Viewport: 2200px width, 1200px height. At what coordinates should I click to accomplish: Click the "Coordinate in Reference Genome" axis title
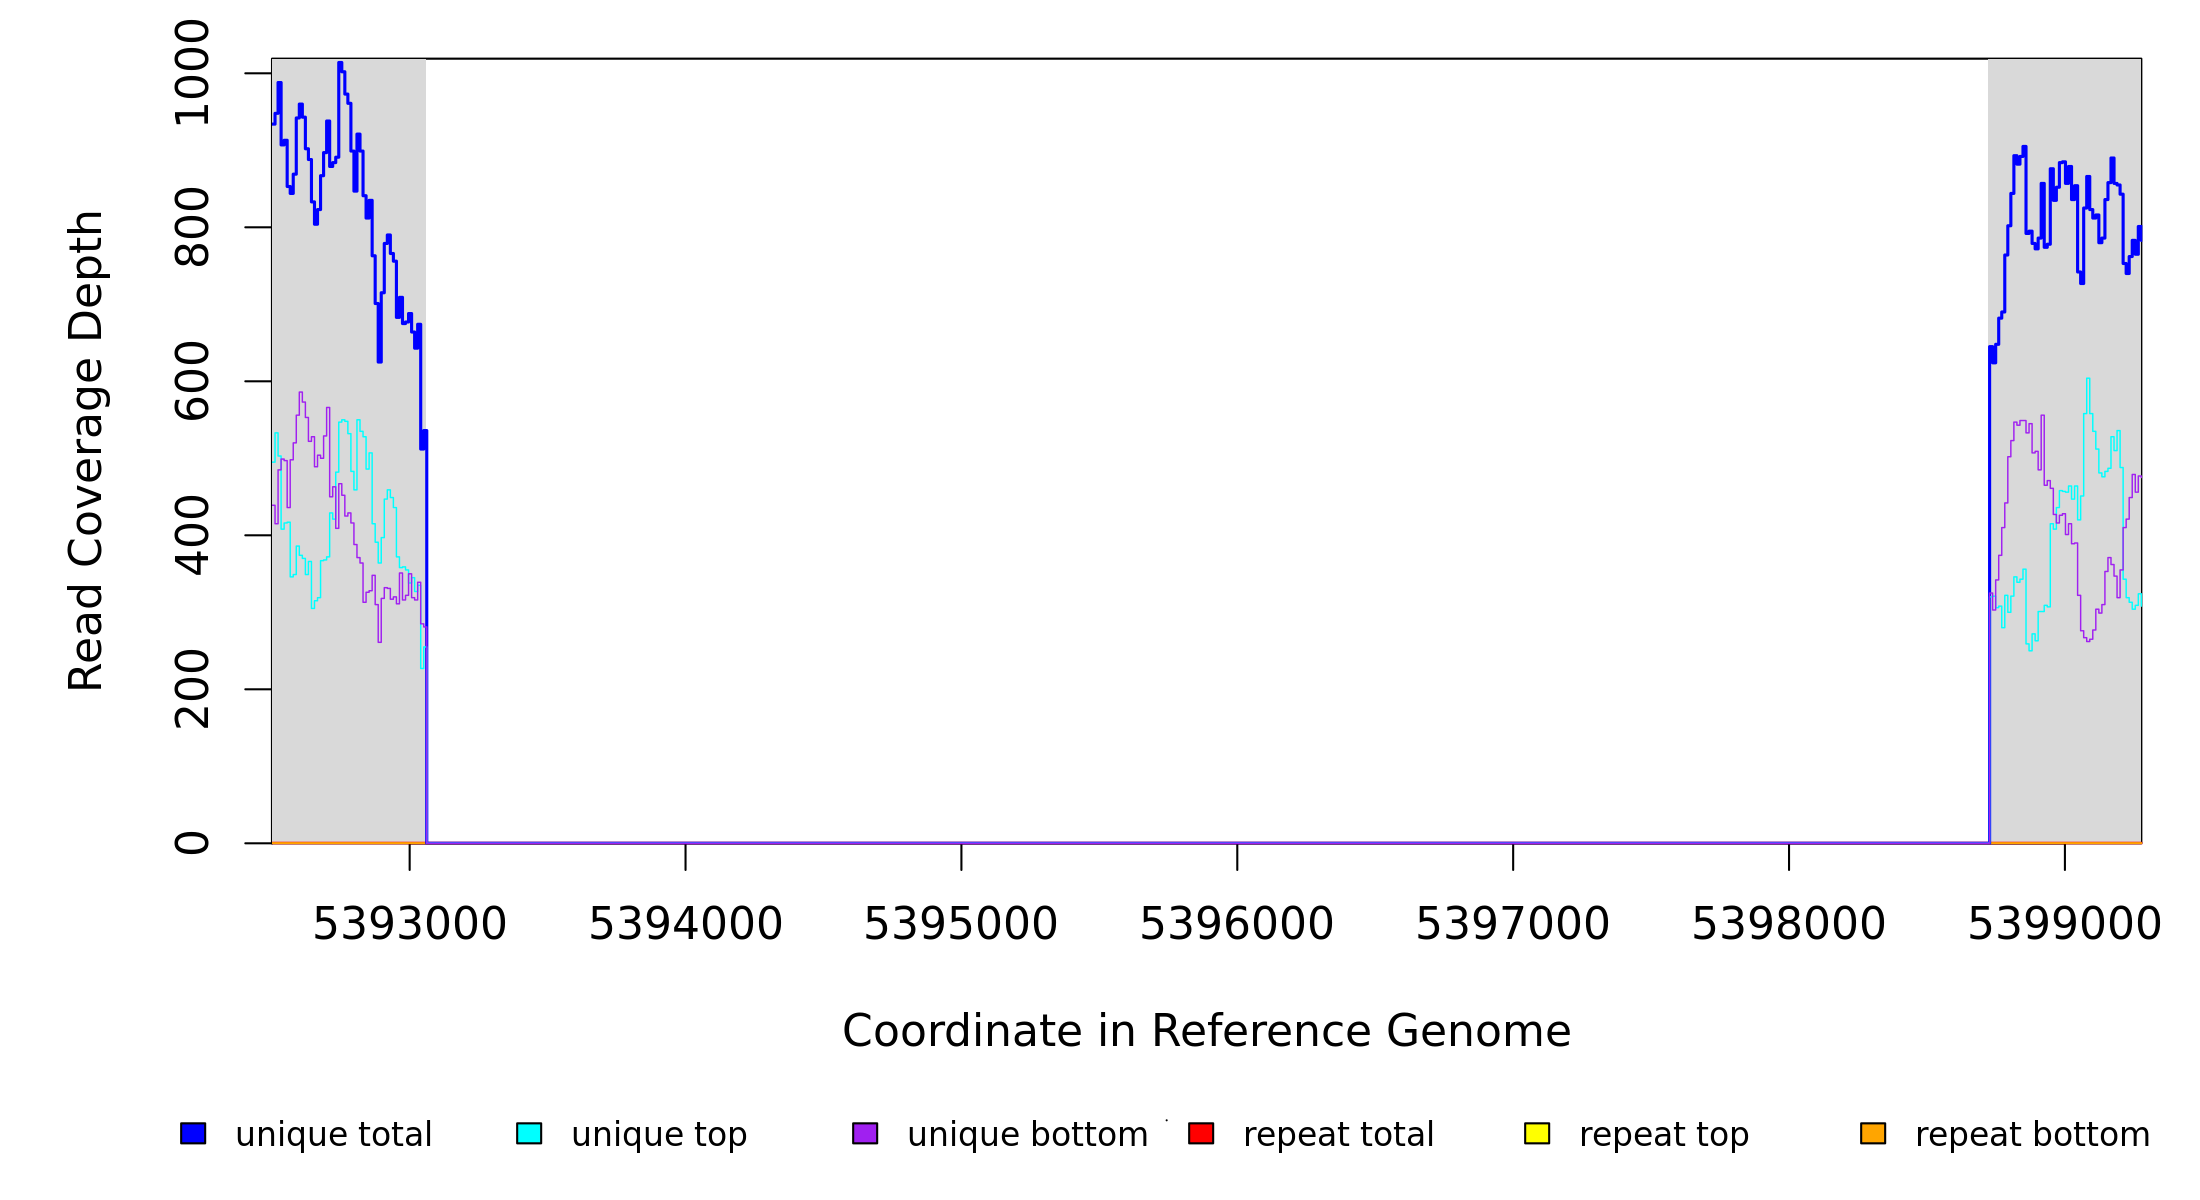coord(1206,1031)
